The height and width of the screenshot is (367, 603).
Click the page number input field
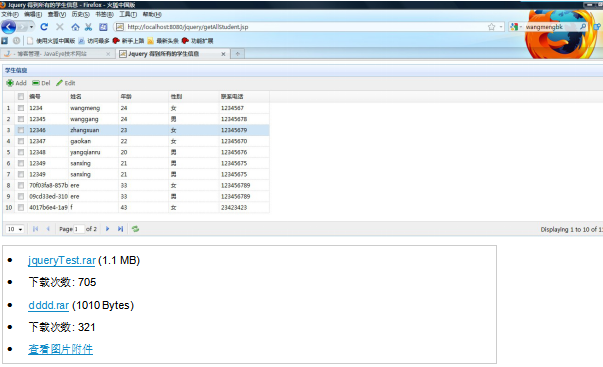79,229
